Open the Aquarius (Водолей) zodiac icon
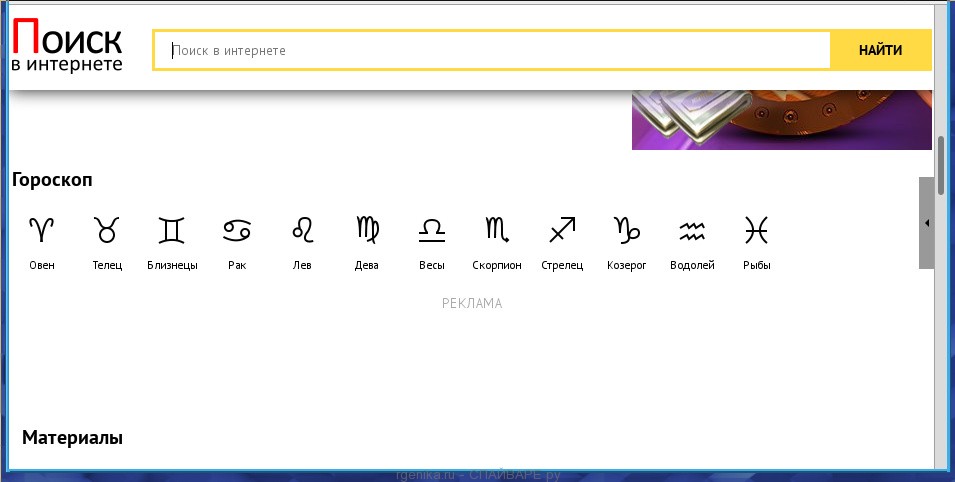This screenshot has height=482, width=955. click(x=692, y=231)
